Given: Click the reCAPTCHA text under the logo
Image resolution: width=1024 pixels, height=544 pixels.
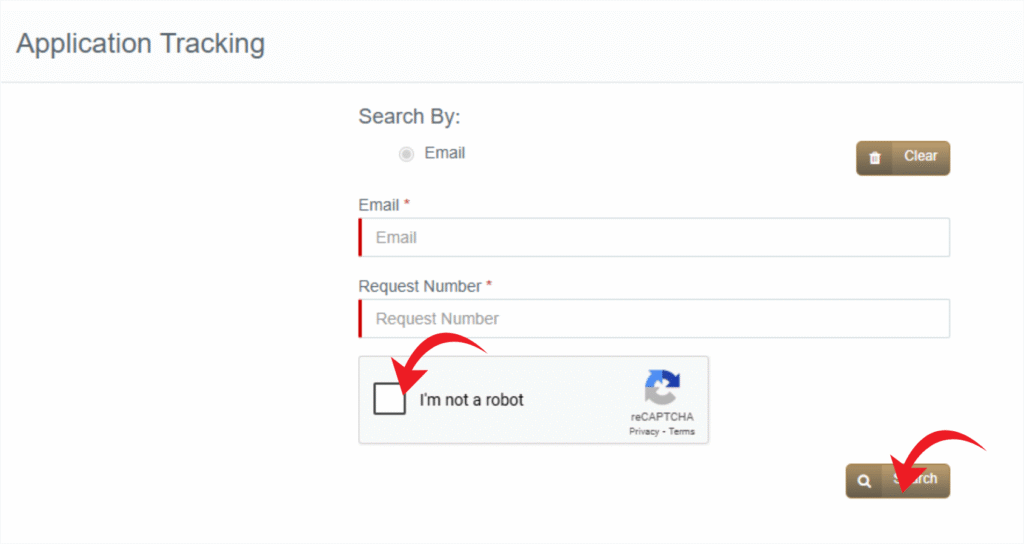Looking at the screenshot, I should coord(662,417).
